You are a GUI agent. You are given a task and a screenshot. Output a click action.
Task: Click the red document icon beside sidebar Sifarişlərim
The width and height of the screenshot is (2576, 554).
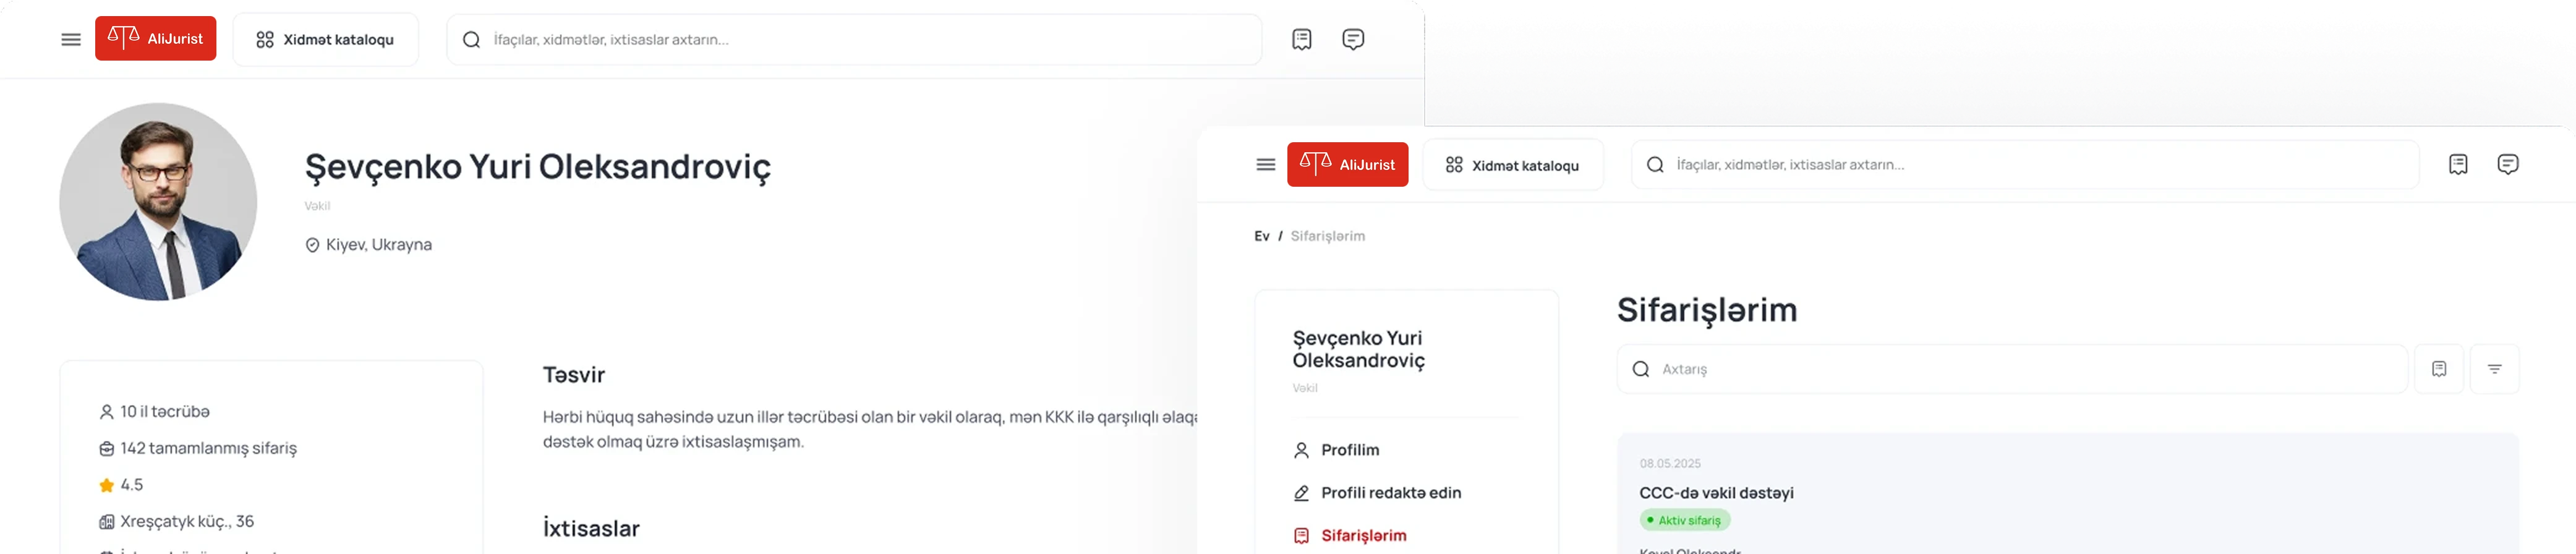(1301, 536)
